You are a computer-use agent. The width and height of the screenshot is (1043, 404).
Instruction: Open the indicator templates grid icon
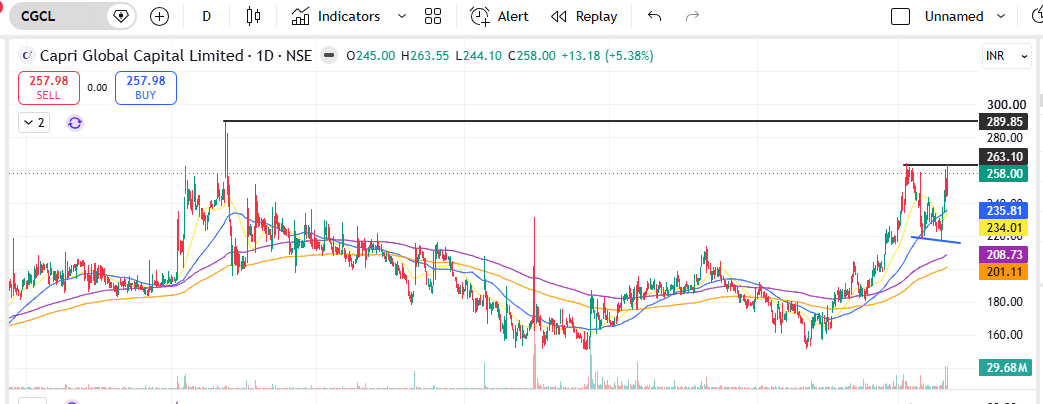[433, 17]
